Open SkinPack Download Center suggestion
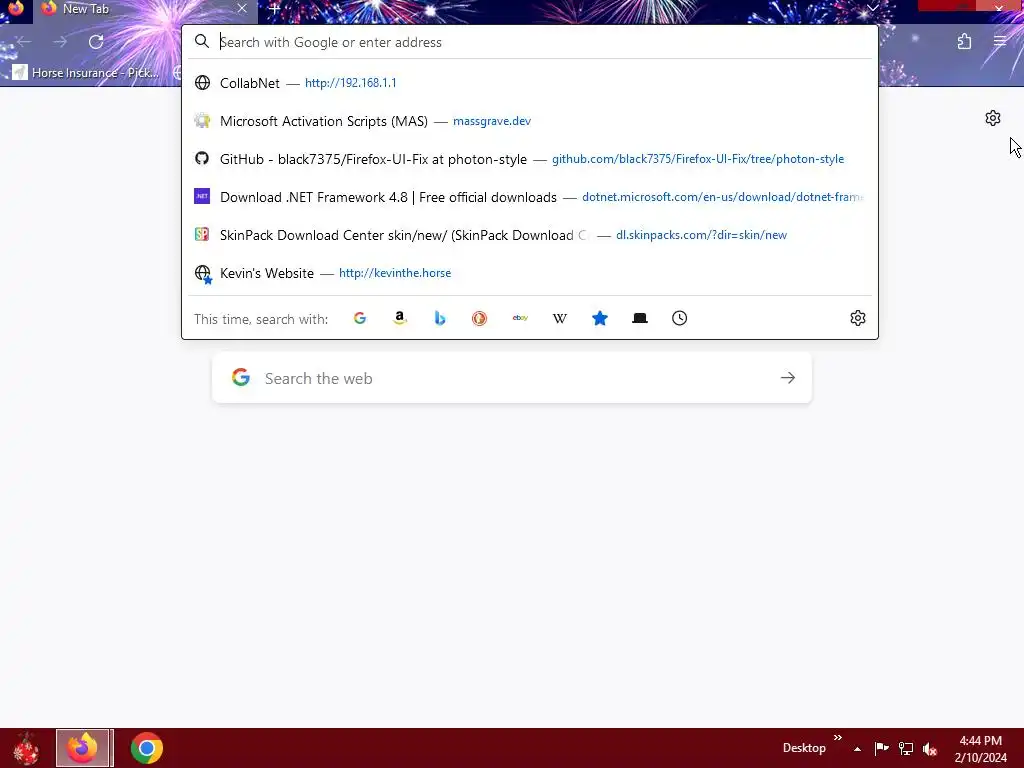This screenshot has height=768, width=1024. click(x=530, y=234)
